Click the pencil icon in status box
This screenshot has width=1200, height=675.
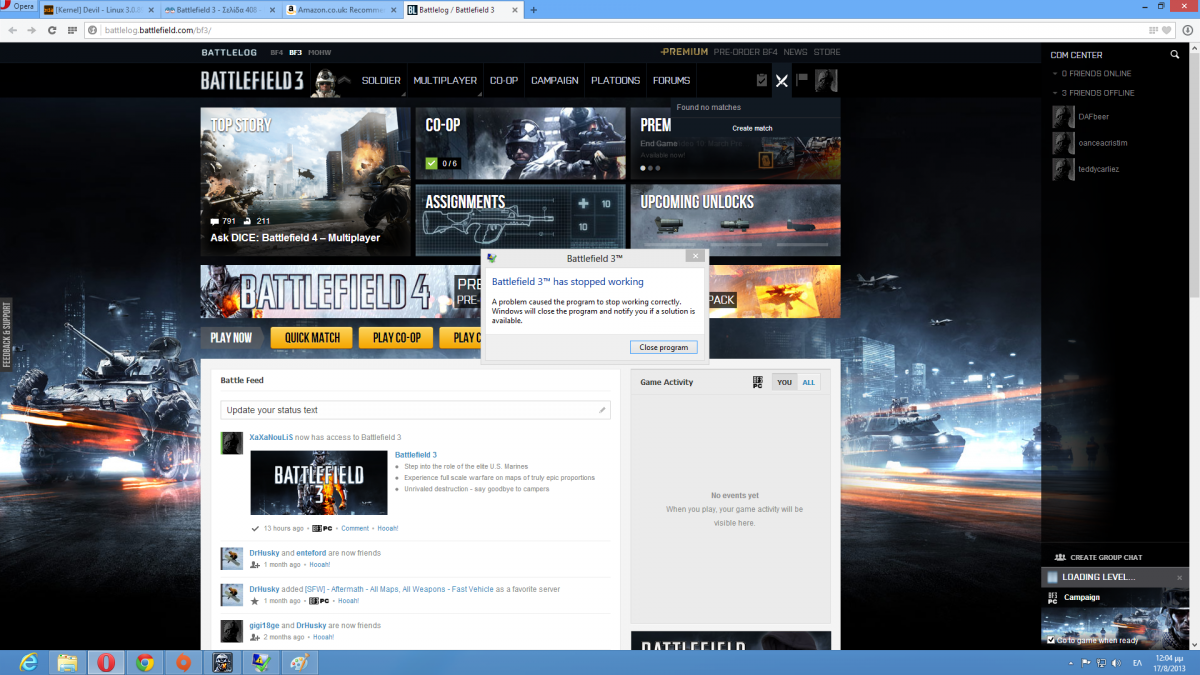click(602, 410)
